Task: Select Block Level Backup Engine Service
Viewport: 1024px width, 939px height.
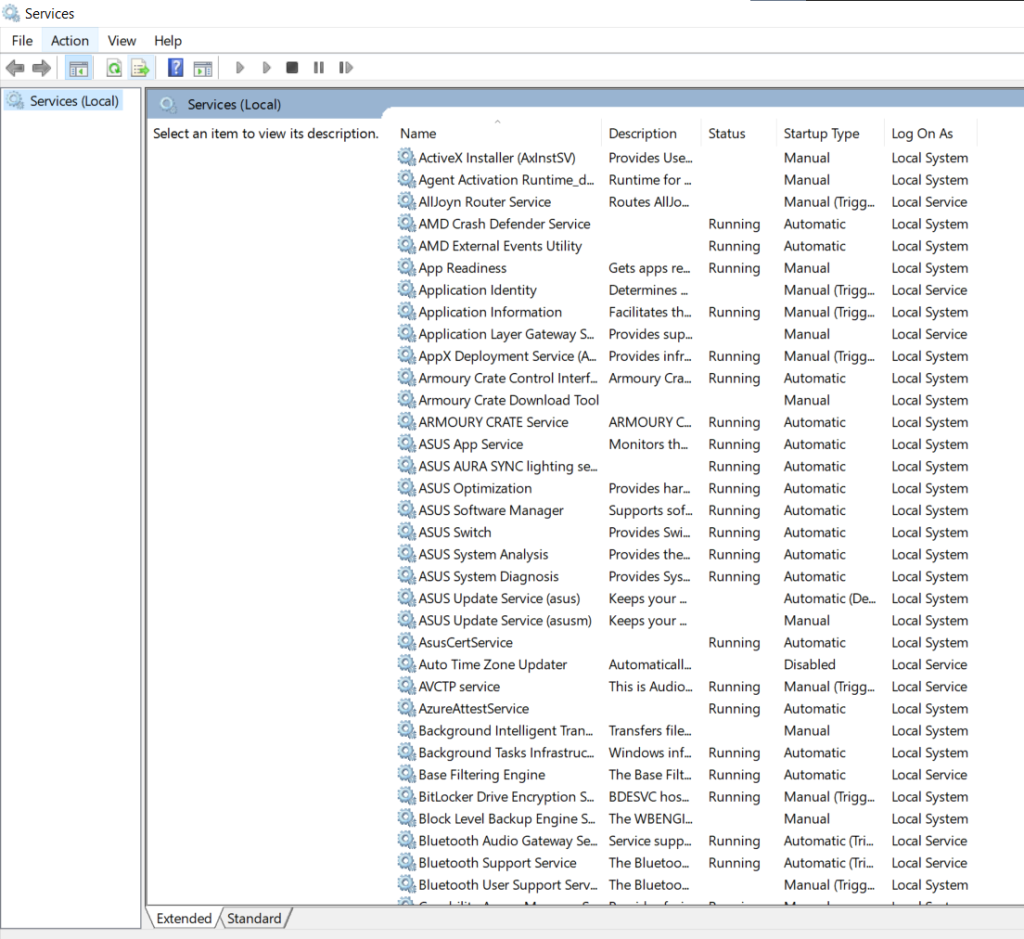Action: pyautogui.click(x=684, y=818)
